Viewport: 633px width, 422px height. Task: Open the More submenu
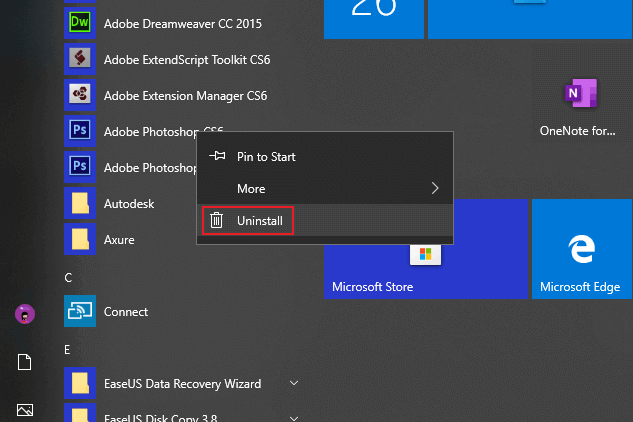coord(325,188)
